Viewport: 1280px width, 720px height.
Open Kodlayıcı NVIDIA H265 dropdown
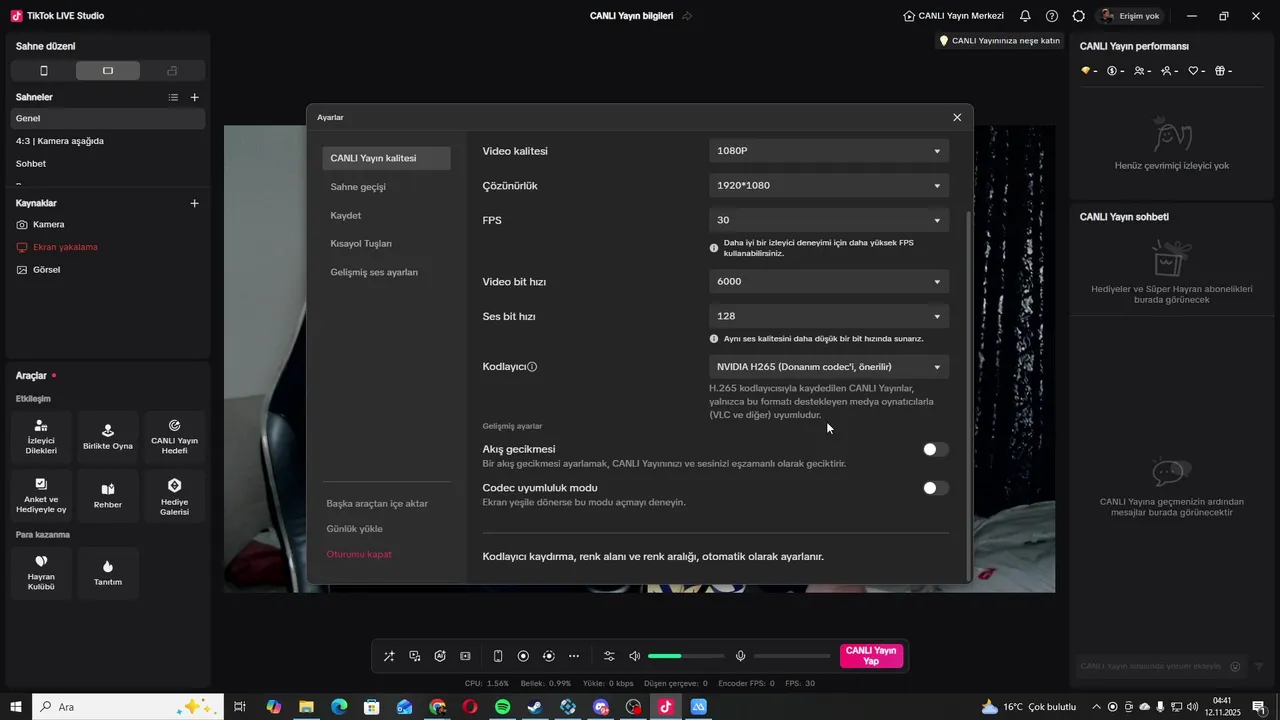(829, 367)
